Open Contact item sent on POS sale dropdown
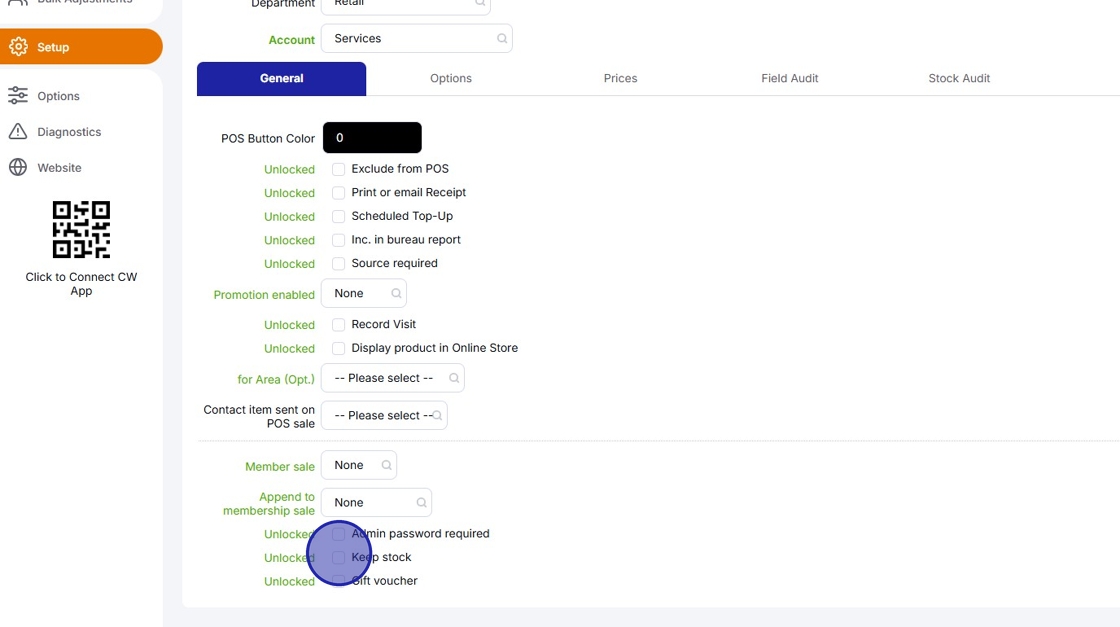This screenshot has height=627, width=1120. tap(384, 416)
